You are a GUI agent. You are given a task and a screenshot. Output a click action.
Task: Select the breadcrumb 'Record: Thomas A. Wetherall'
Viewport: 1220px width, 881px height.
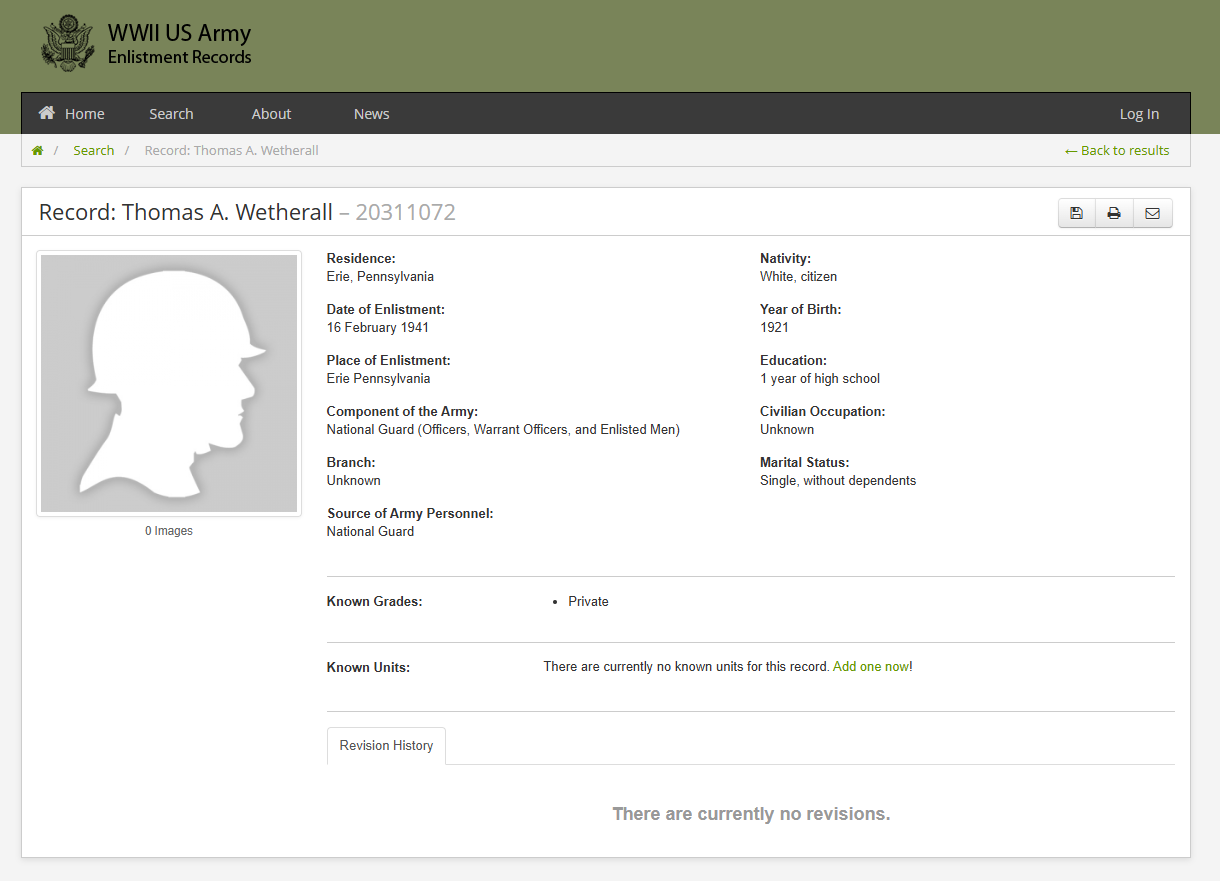tap(231, 151)
